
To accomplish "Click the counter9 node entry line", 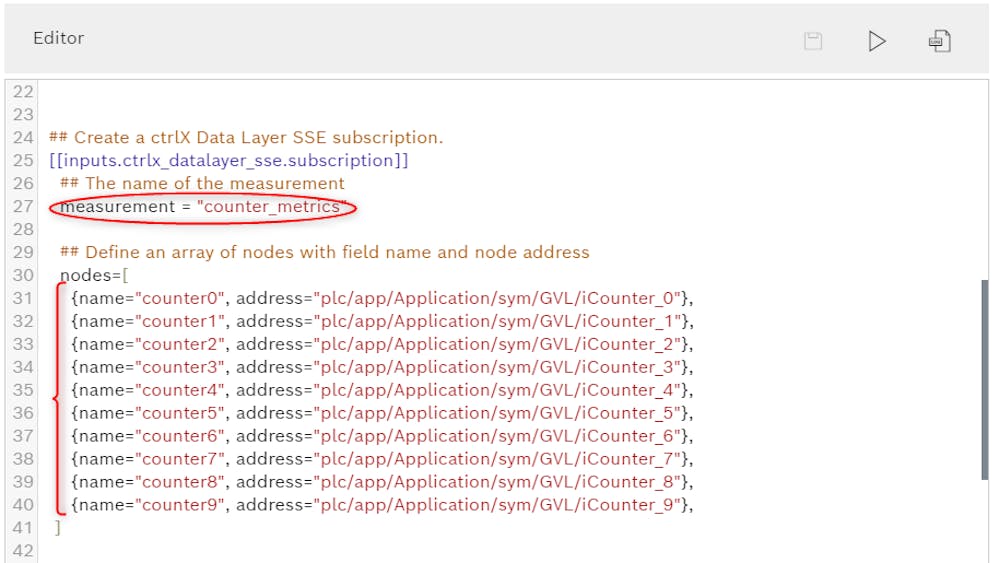I will [382, 504].
